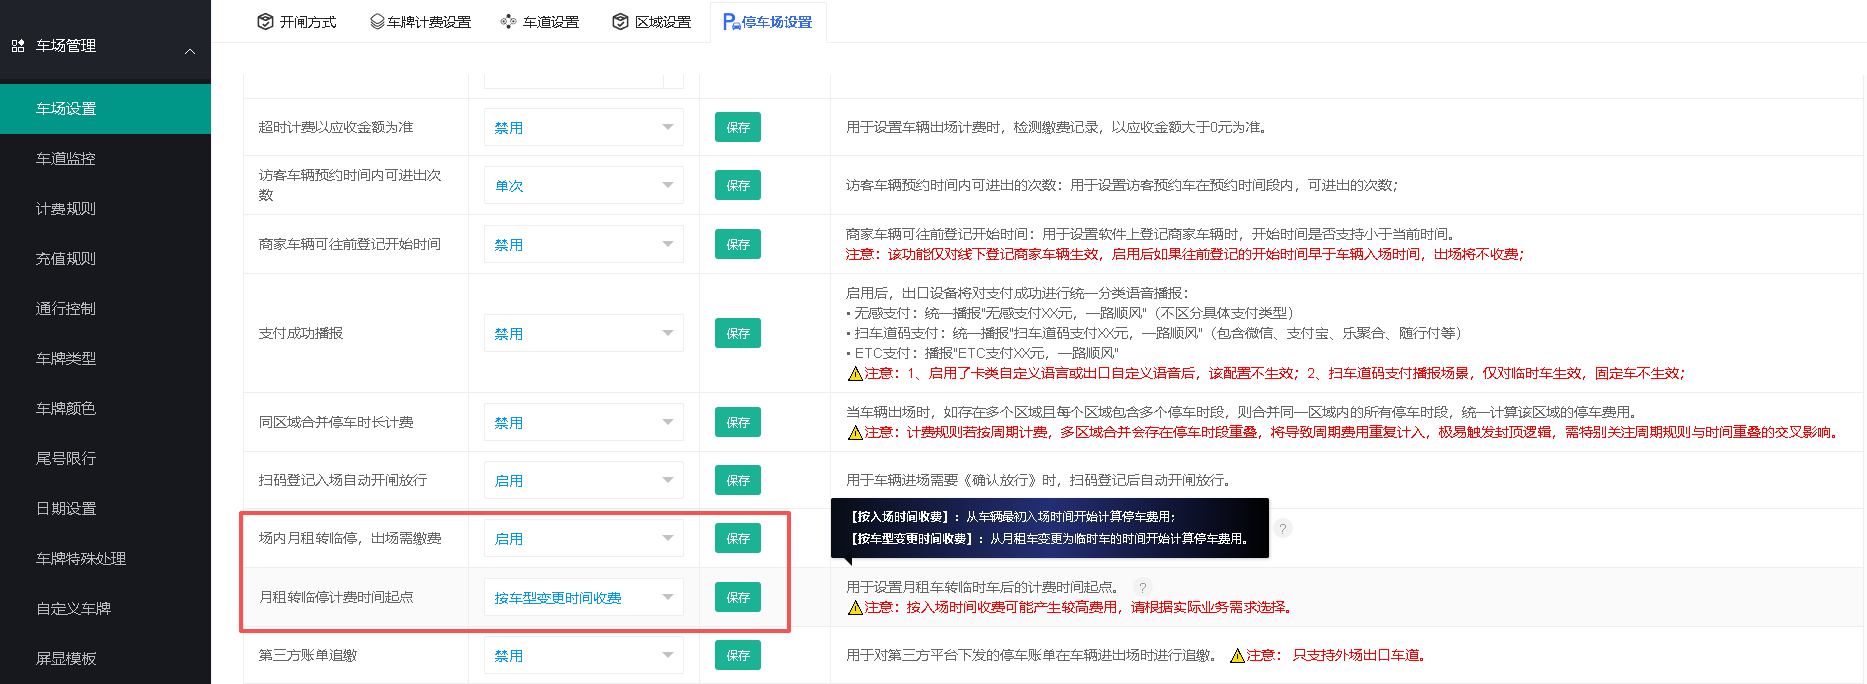Click the question mark beside 月租转临时车 description
1867x684 pixels.
[x=1143, y=588]
